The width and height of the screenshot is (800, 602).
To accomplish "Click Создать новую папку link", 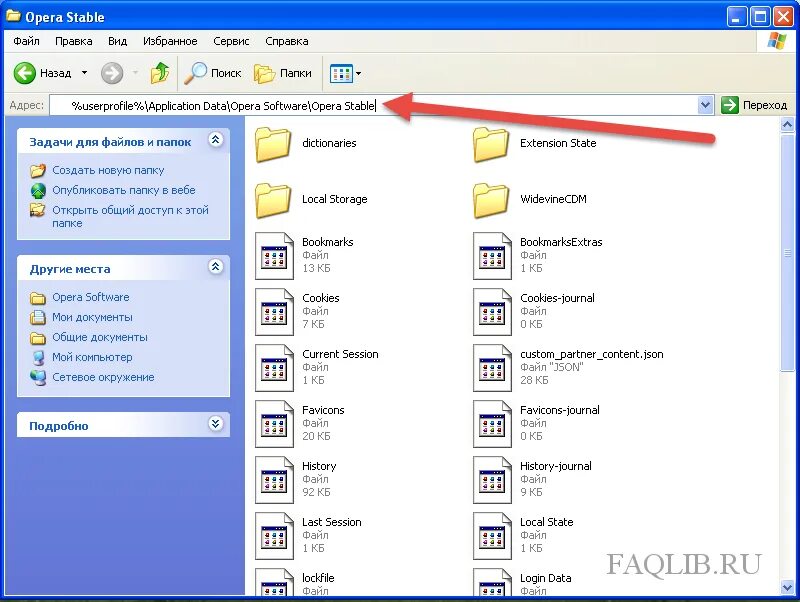I will click(108, 170).
